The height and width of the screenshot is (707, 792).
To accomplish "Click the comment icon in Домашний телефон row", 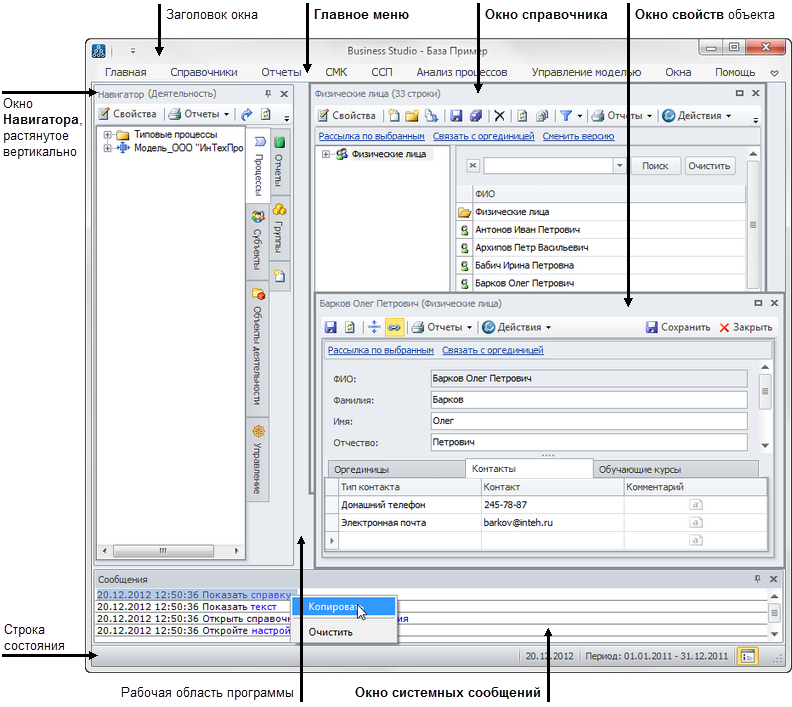I will click(x=696, y=505).
